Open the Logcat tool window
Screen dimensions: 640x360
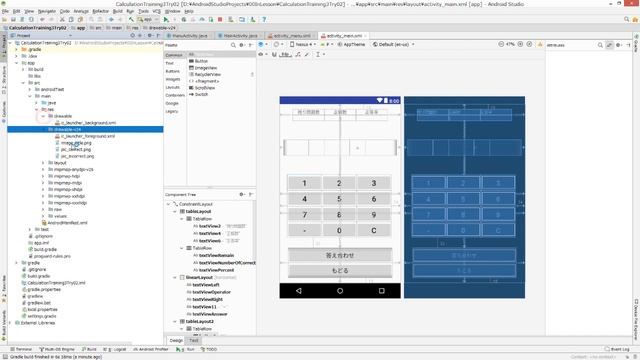(x=116, y=349)
